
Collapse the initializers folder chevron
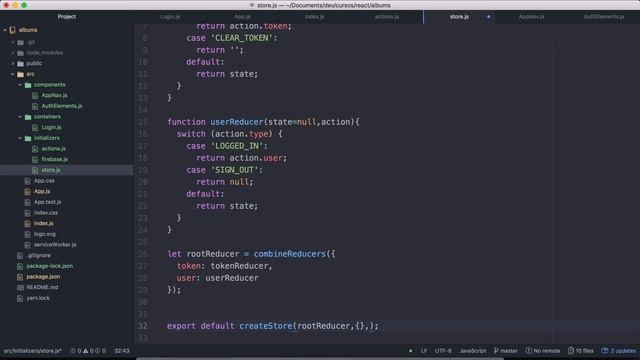point(20,138)
